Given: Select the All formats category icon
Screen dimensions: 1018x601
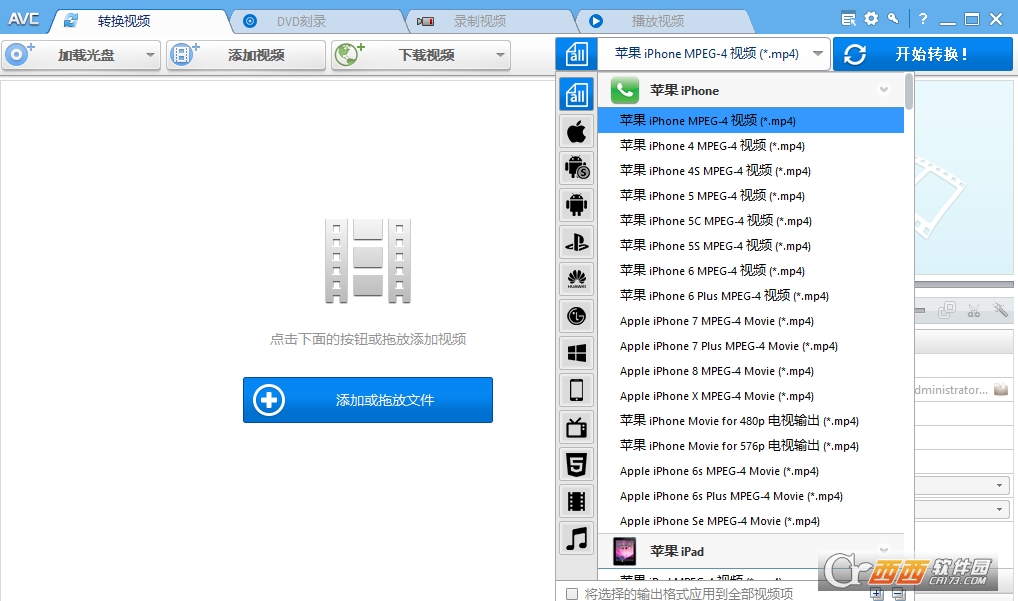Looking at the screenshot, I should coord(577,95).
